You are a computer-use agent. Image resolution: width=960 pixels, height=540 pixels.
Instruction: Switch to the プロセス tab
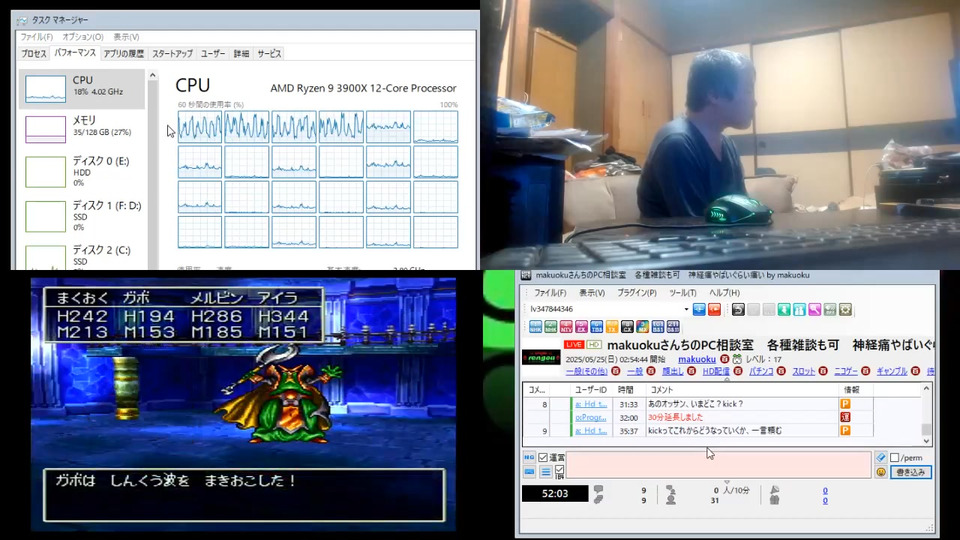tap(34, 54)
